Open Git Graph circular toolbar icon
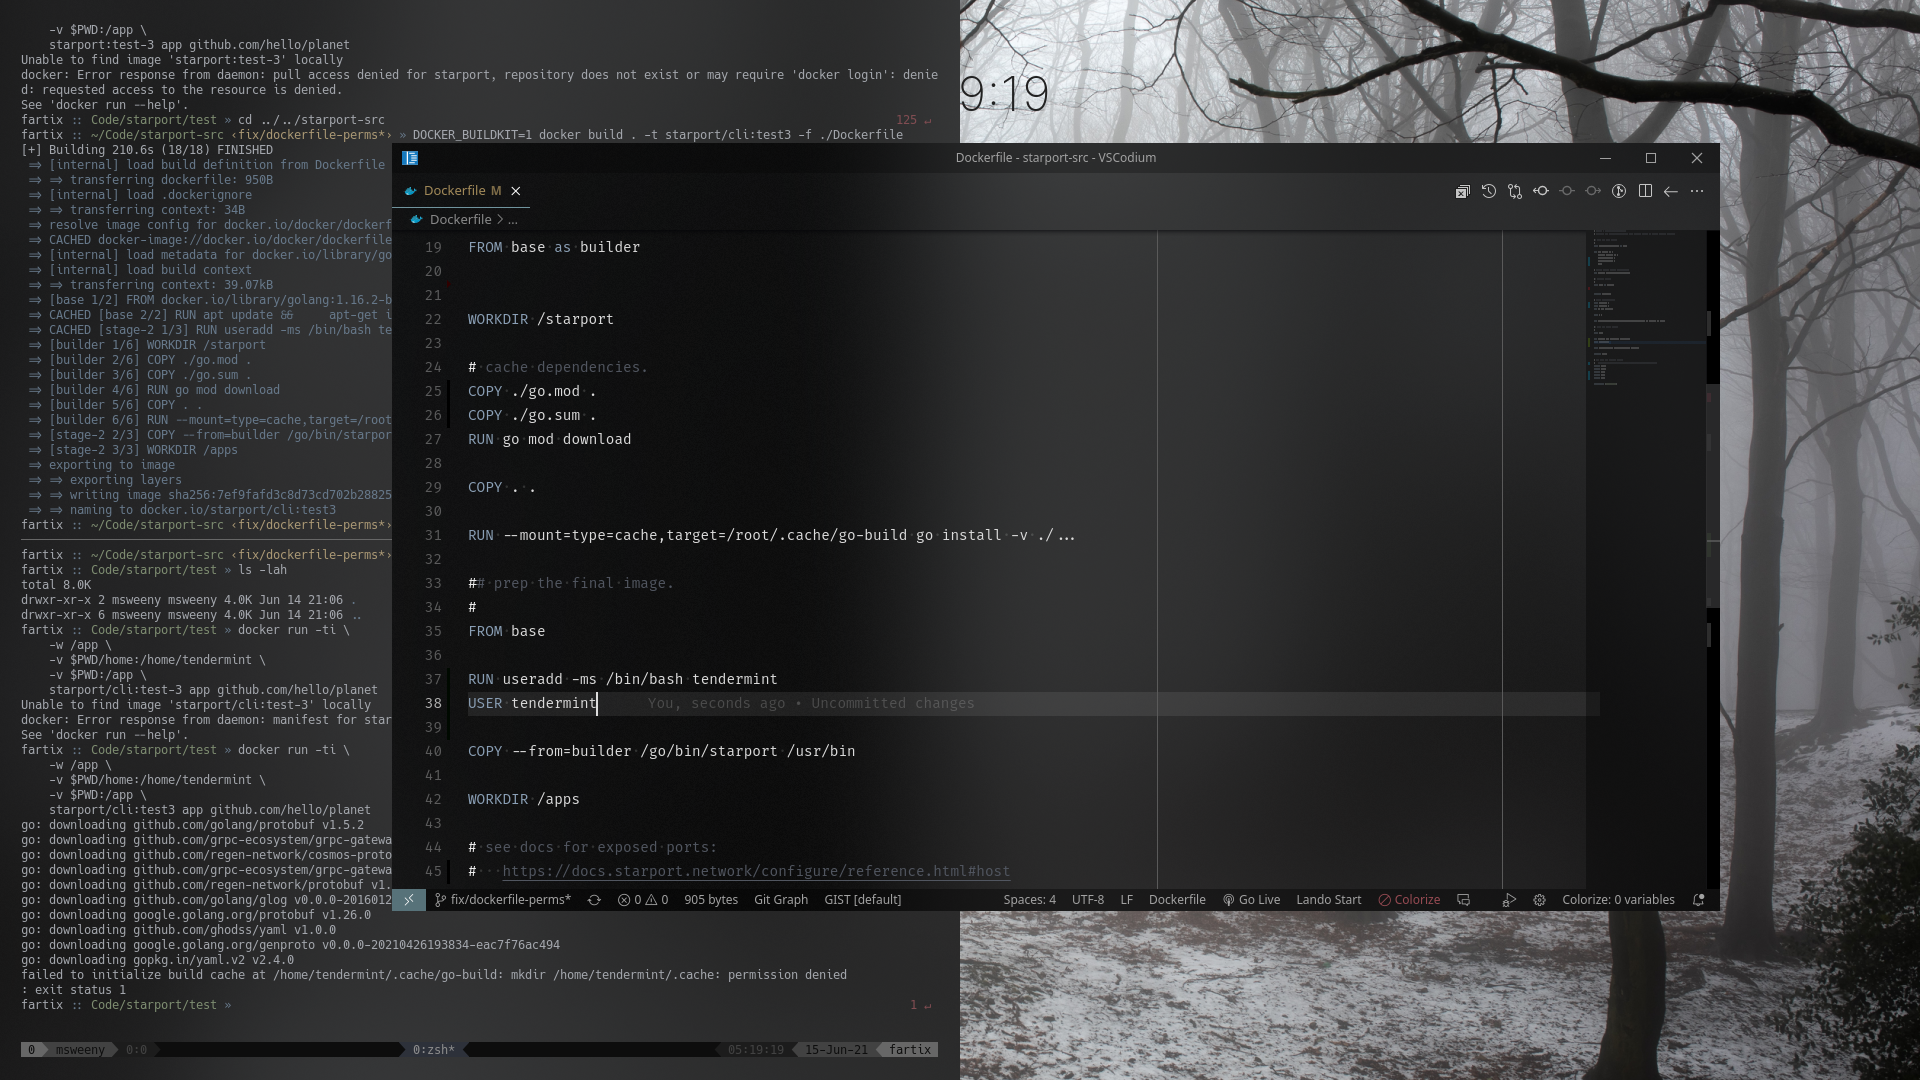This screenshot has width=1920, height=1080. (1618, 191)
